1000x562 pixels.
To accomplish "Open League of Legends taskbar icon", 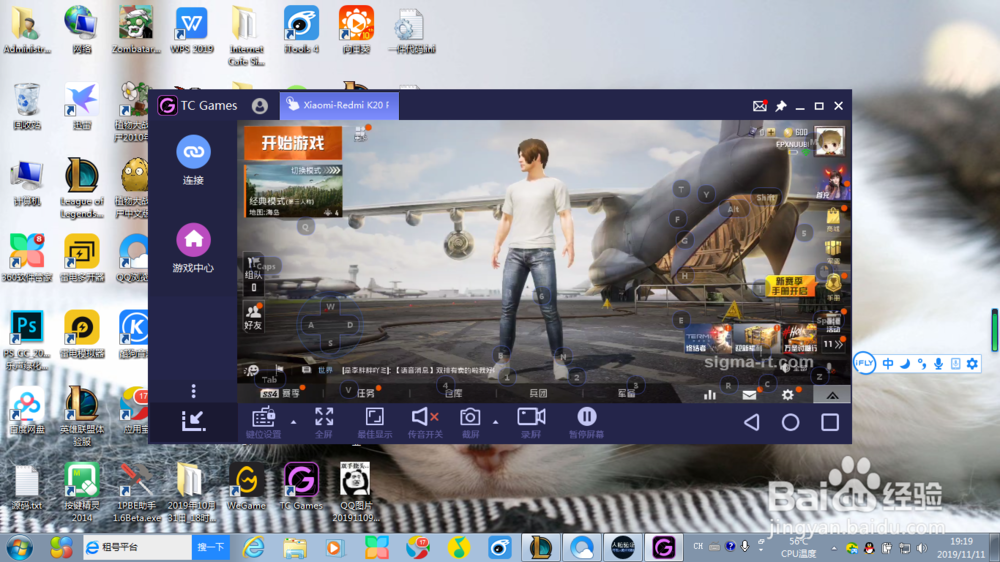I will pyautogui.click(x=541, y=547).
